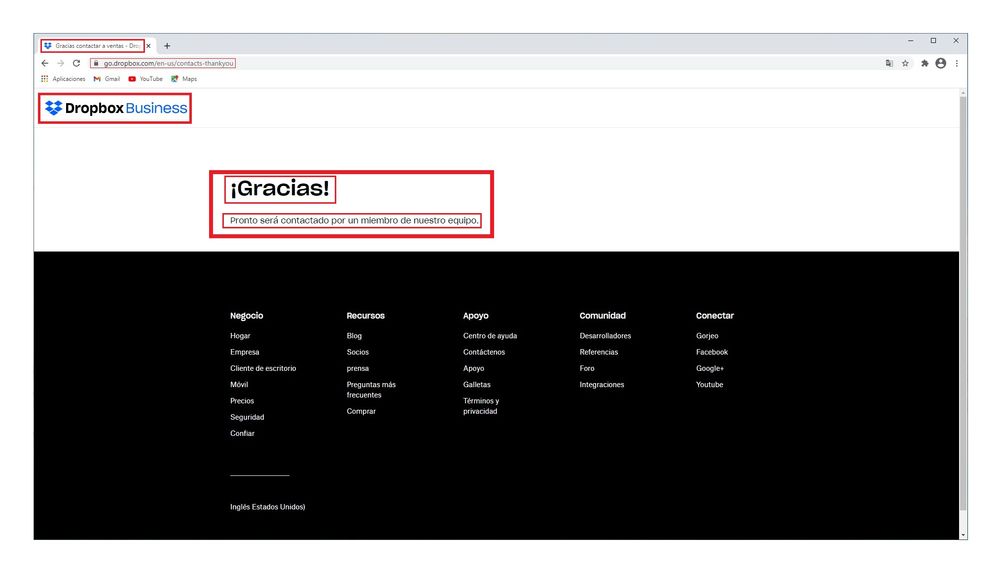Click the 'Precios' footer link

pos(241,400)
